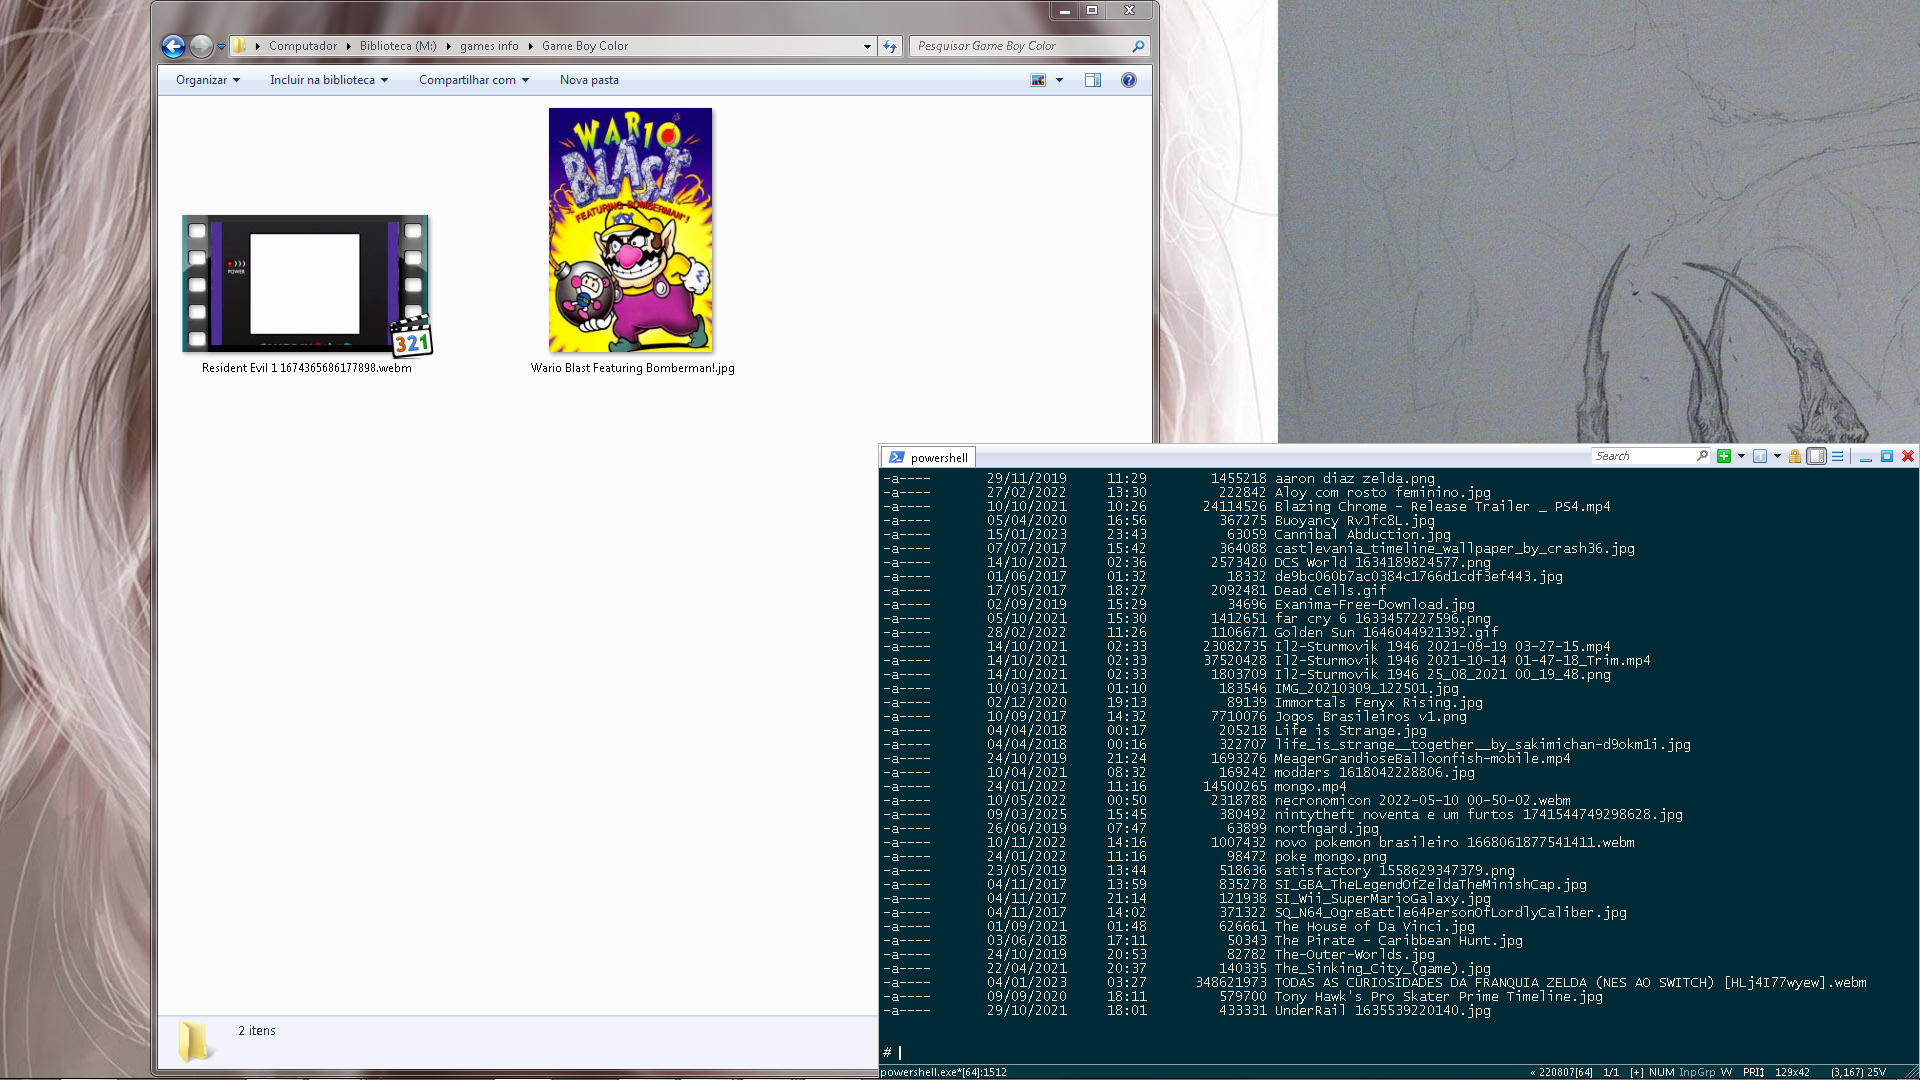Select the Resident Evil 1 webm thumbnail

coord(306,284)
